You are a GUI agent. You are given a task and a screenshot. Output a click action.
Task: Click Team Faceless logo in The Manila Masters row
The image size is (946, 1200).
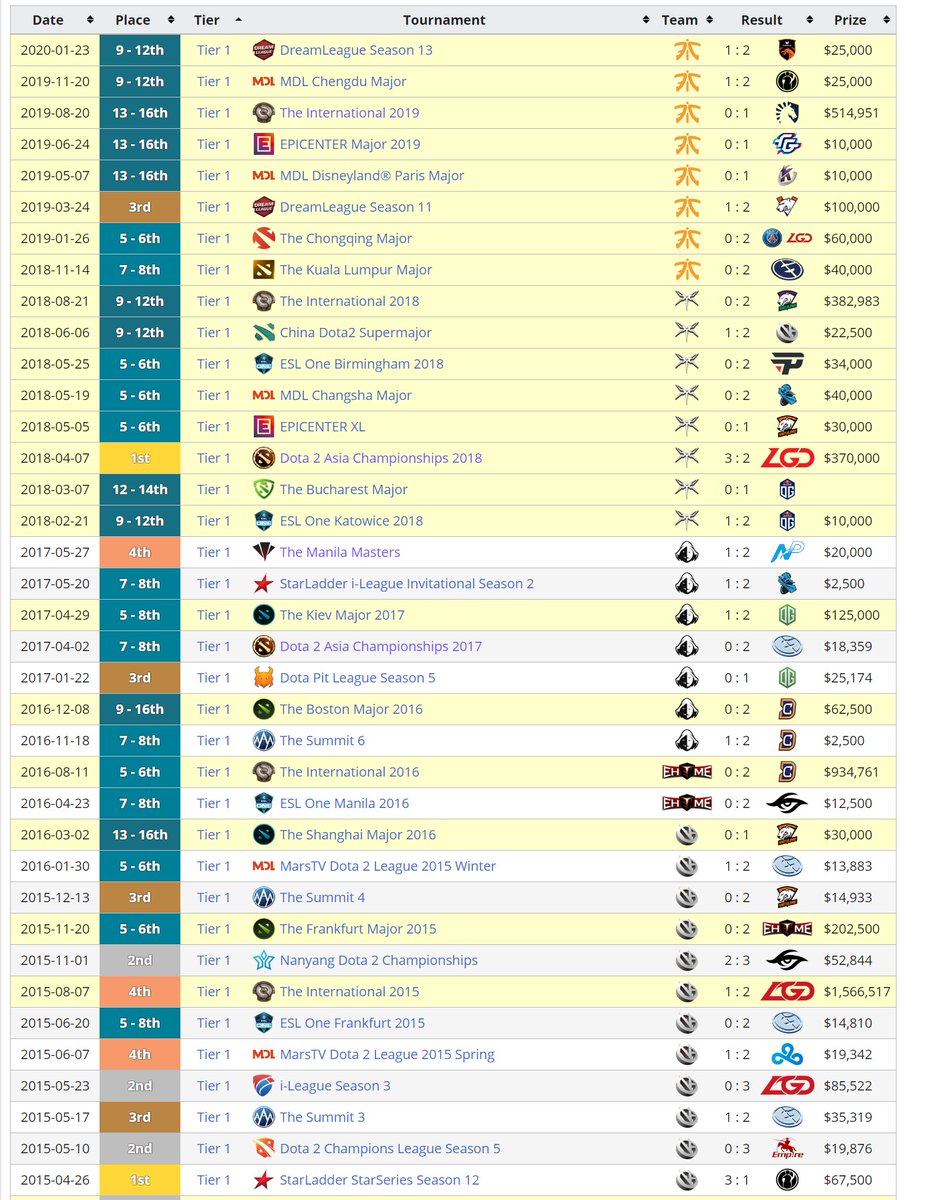coord(687,552)
